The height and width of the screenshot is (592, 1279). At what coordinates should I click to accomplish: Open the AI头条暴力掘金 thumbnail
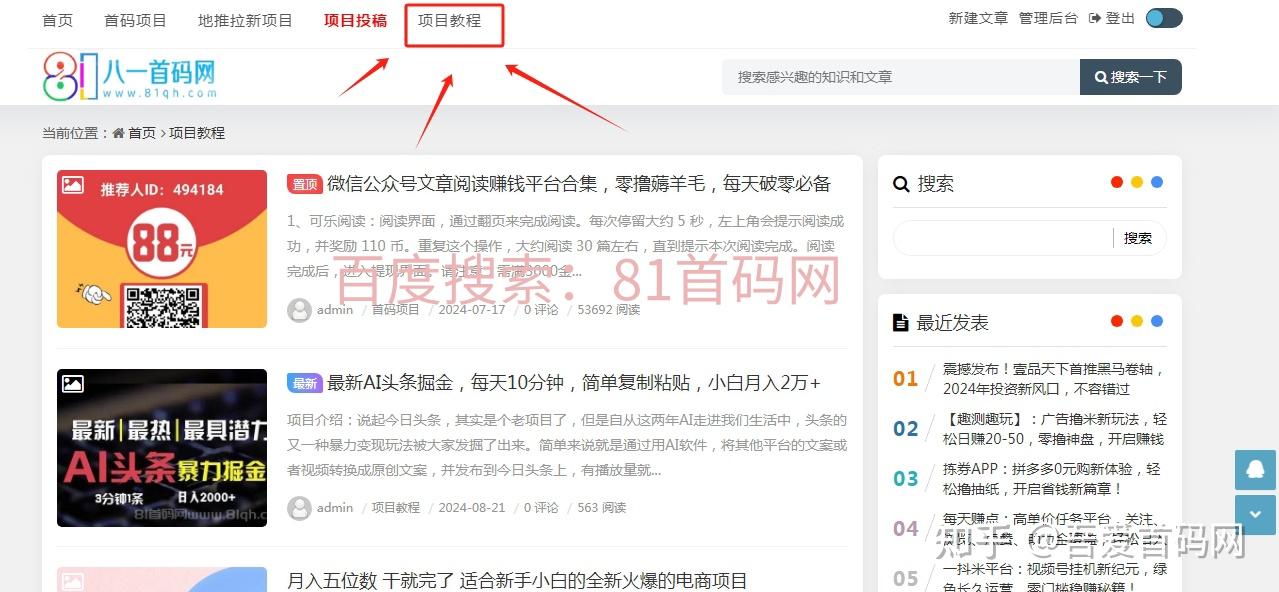(162, 448)
